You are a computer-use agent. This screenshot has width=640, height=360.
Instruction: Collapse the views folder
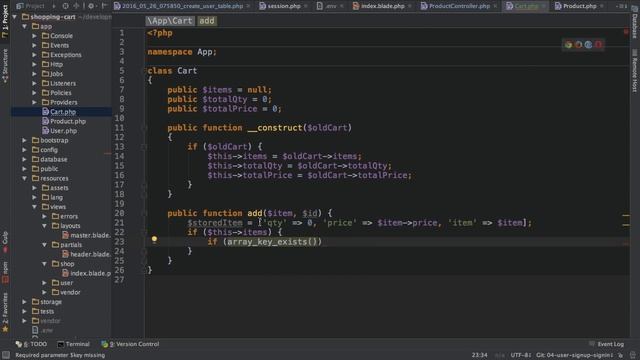point(35,207)
